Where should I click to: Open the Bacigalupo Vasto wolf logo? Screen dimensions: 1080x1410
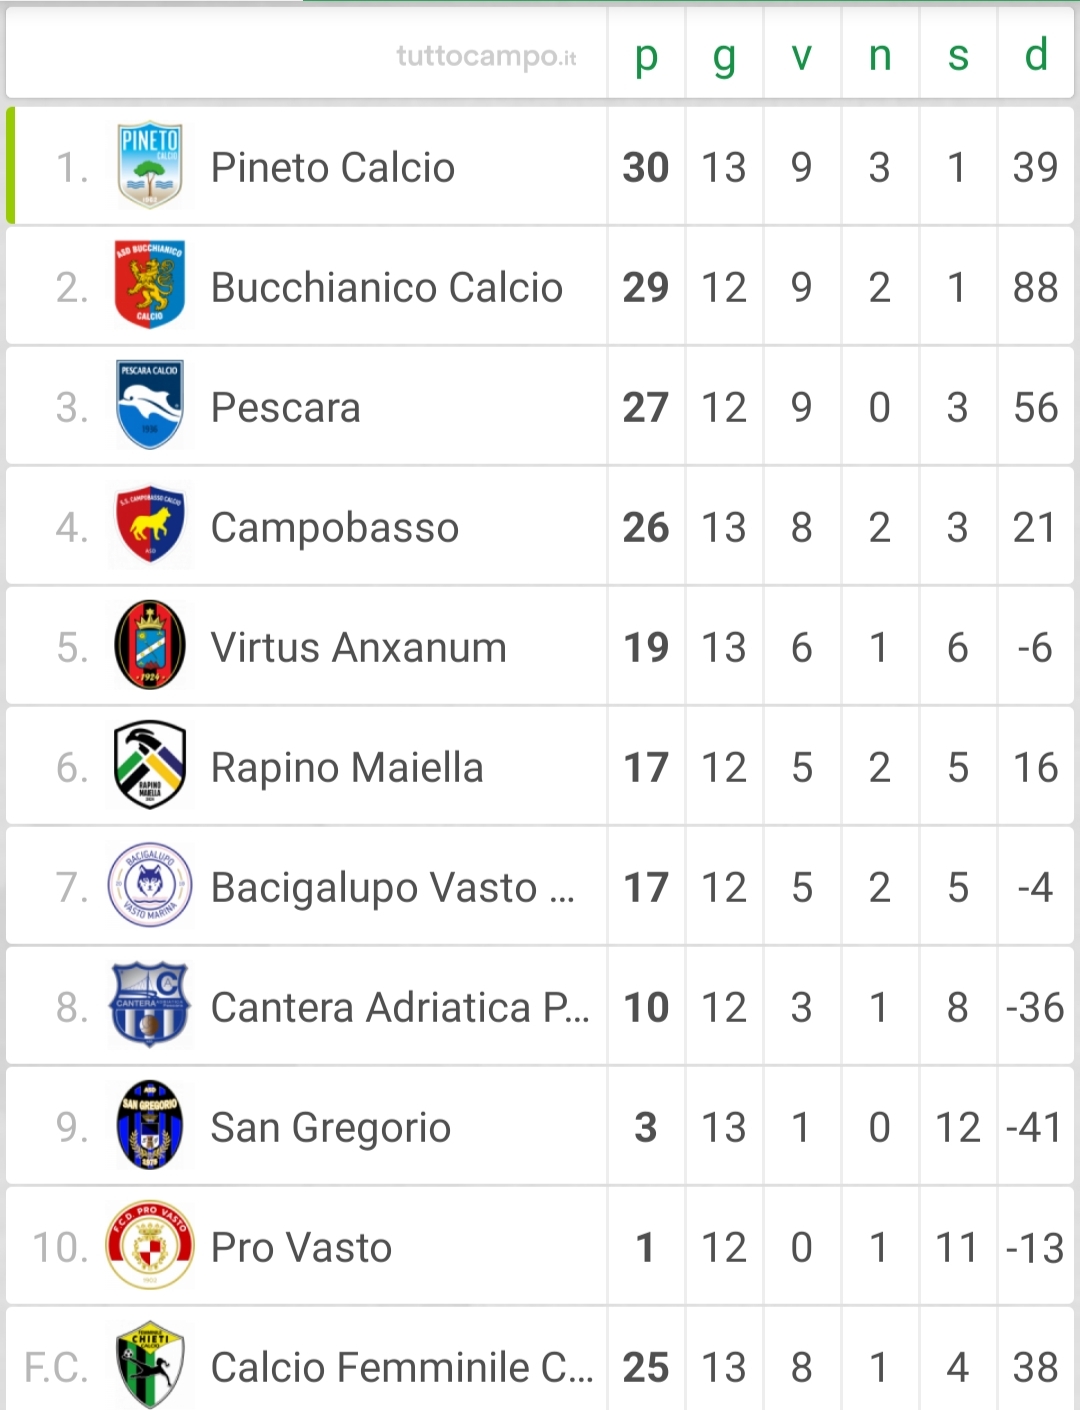[x=149, y=886]
